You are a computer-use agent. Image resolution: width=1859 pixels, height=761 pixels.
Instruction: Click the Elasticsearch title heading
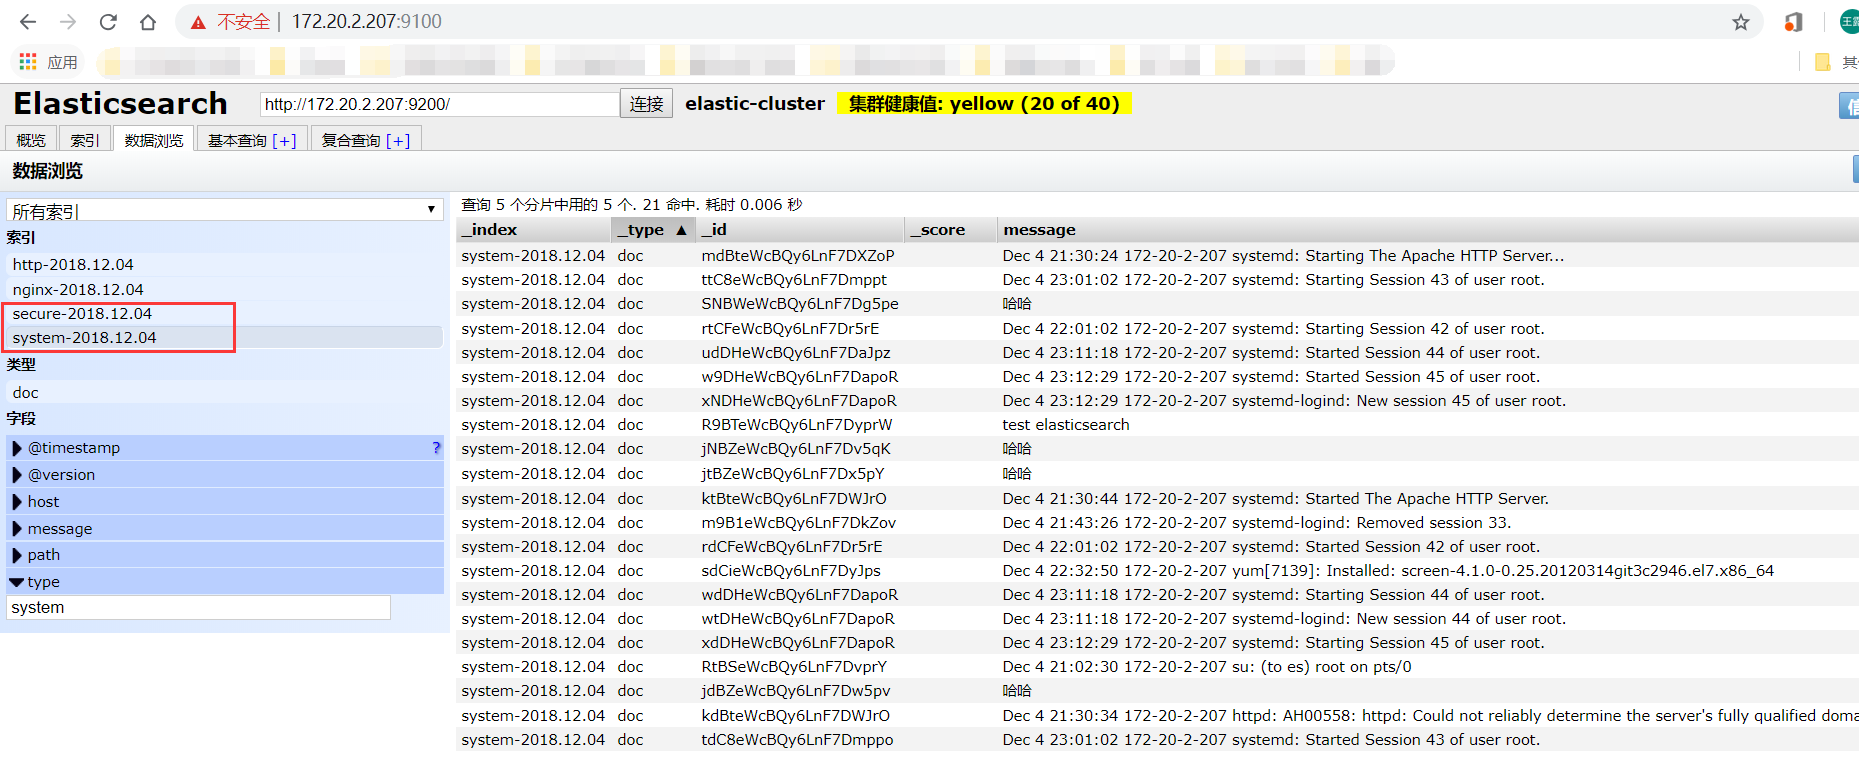tap(120, 103)
